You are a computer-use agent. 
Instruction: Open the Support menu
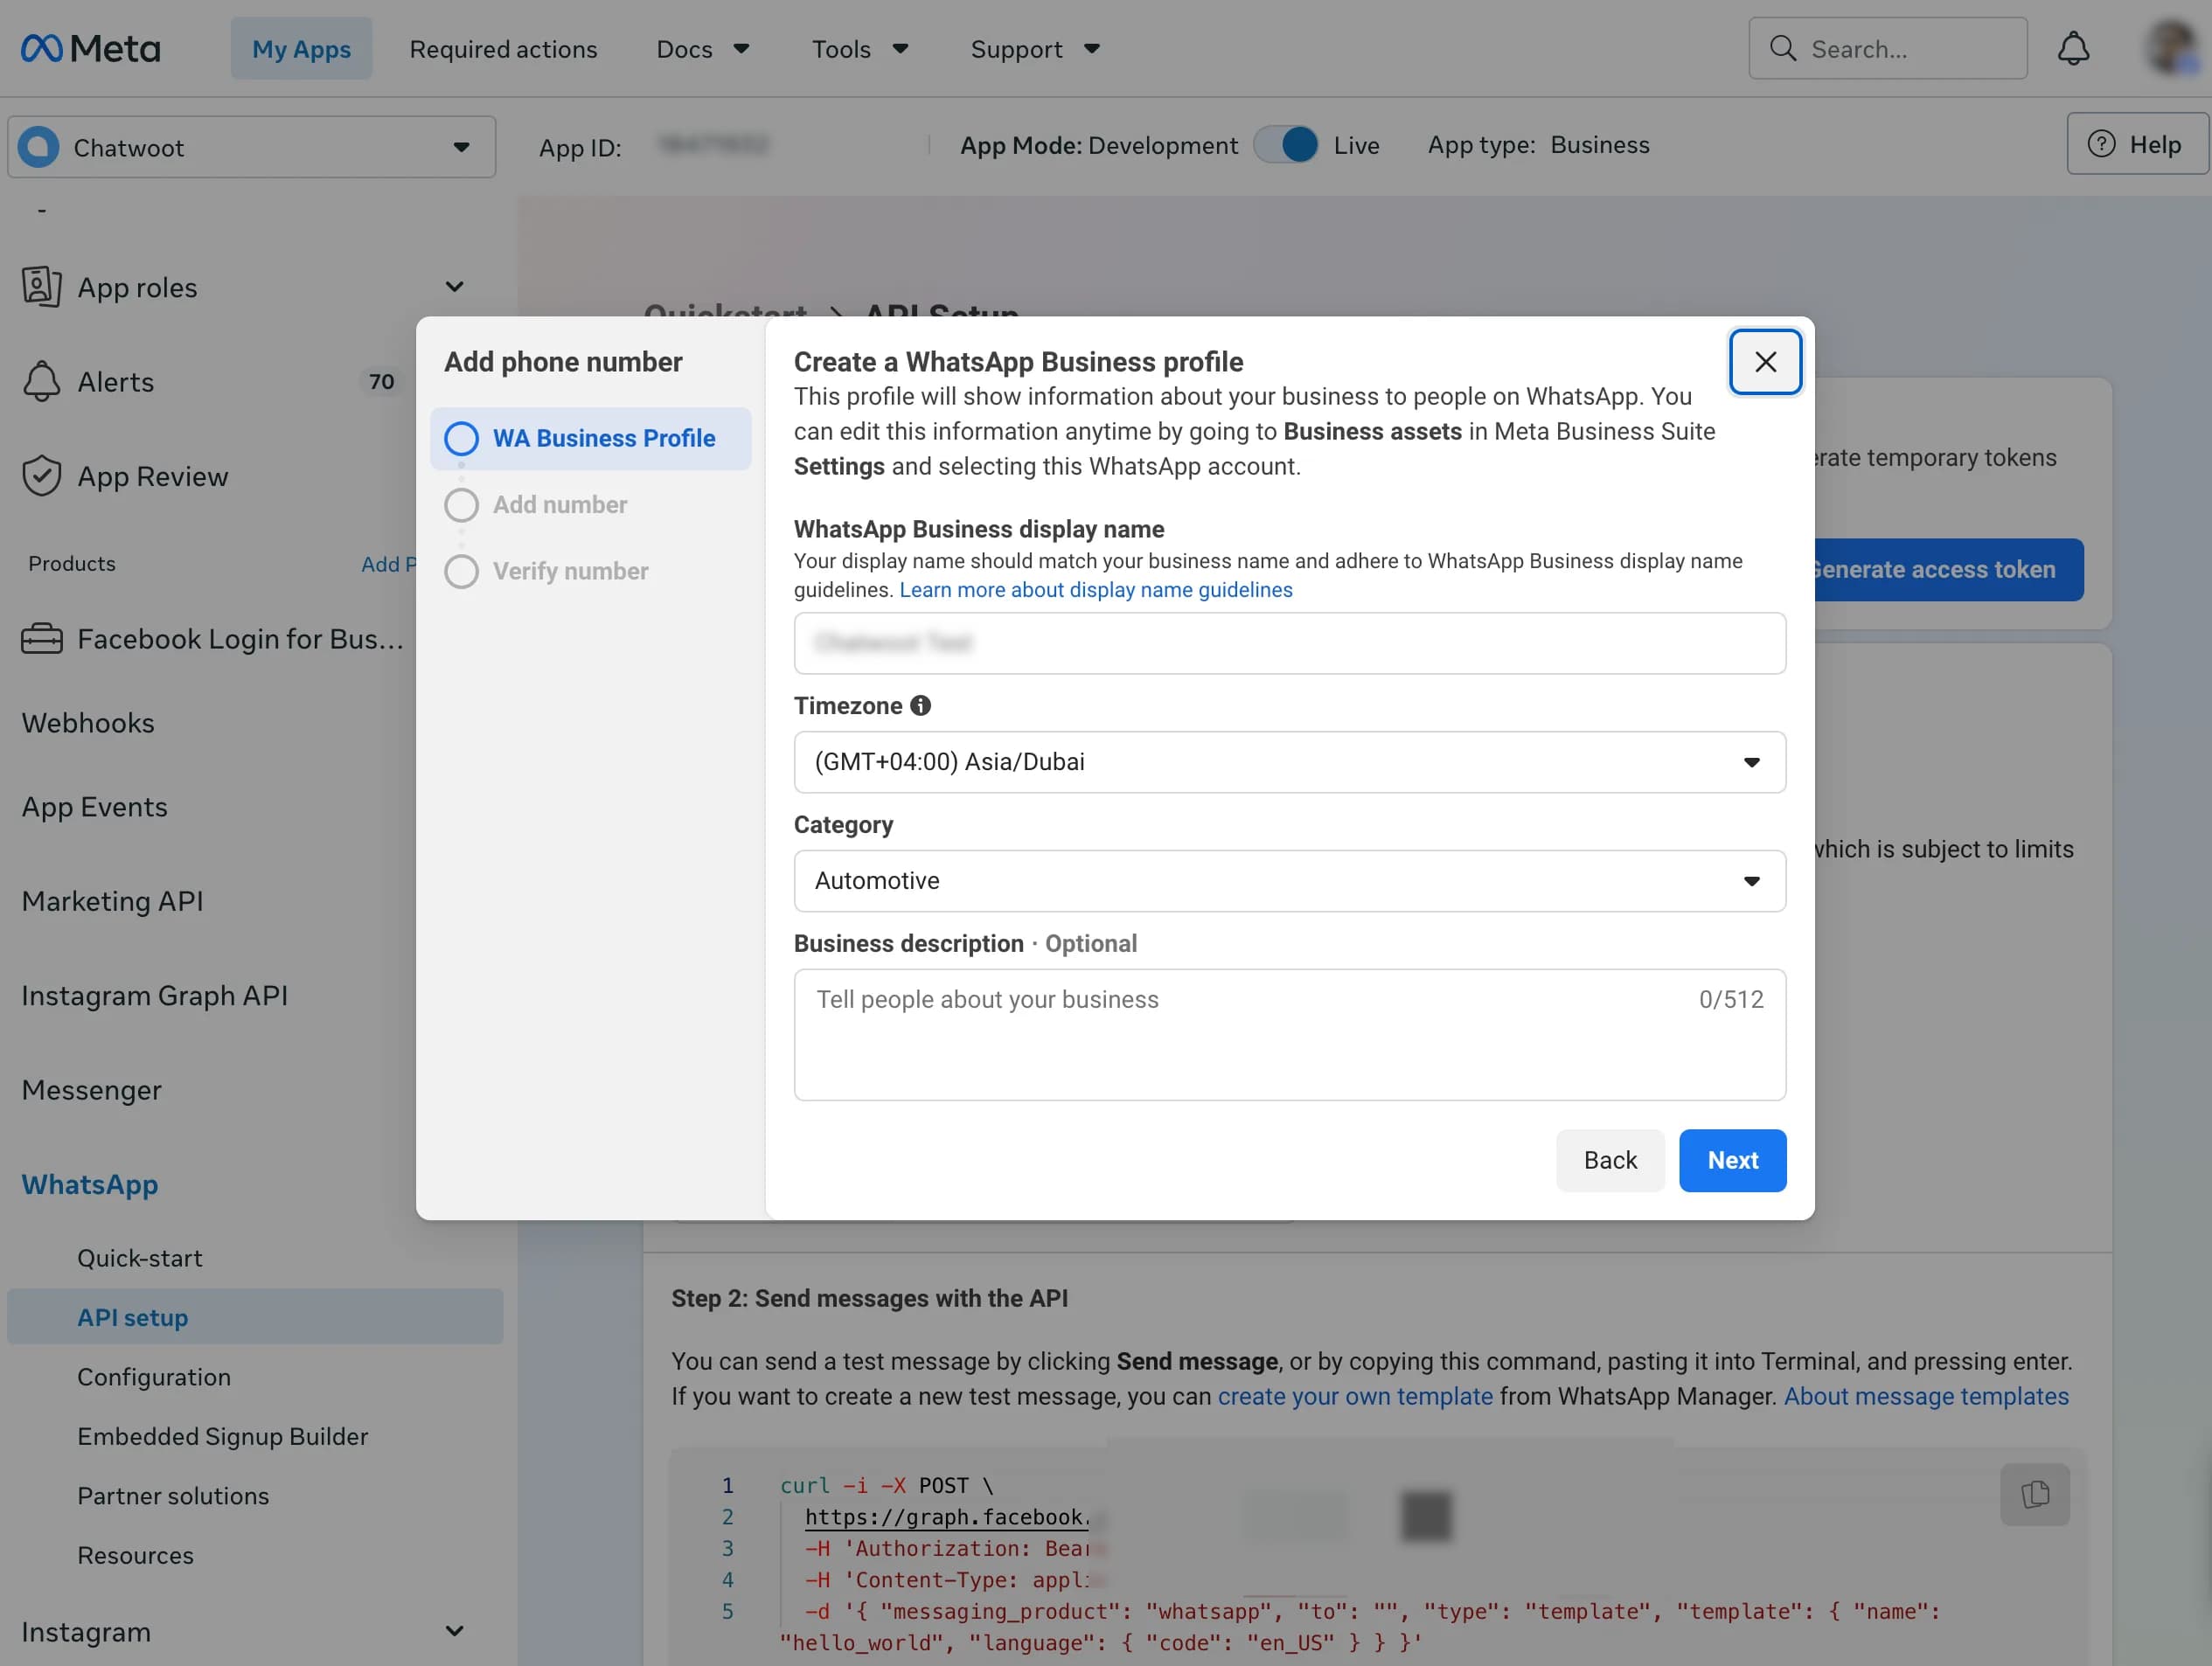click(1034, 48)
